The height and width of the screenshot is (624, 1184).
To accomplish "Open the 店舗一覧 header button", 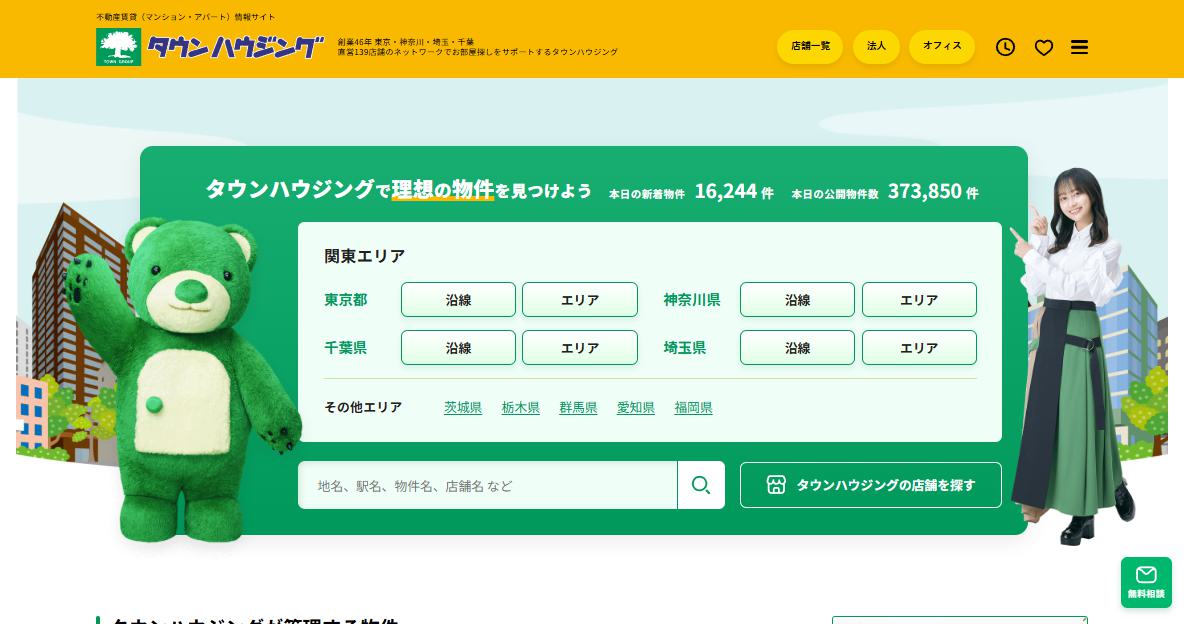I will pos(810,46).
